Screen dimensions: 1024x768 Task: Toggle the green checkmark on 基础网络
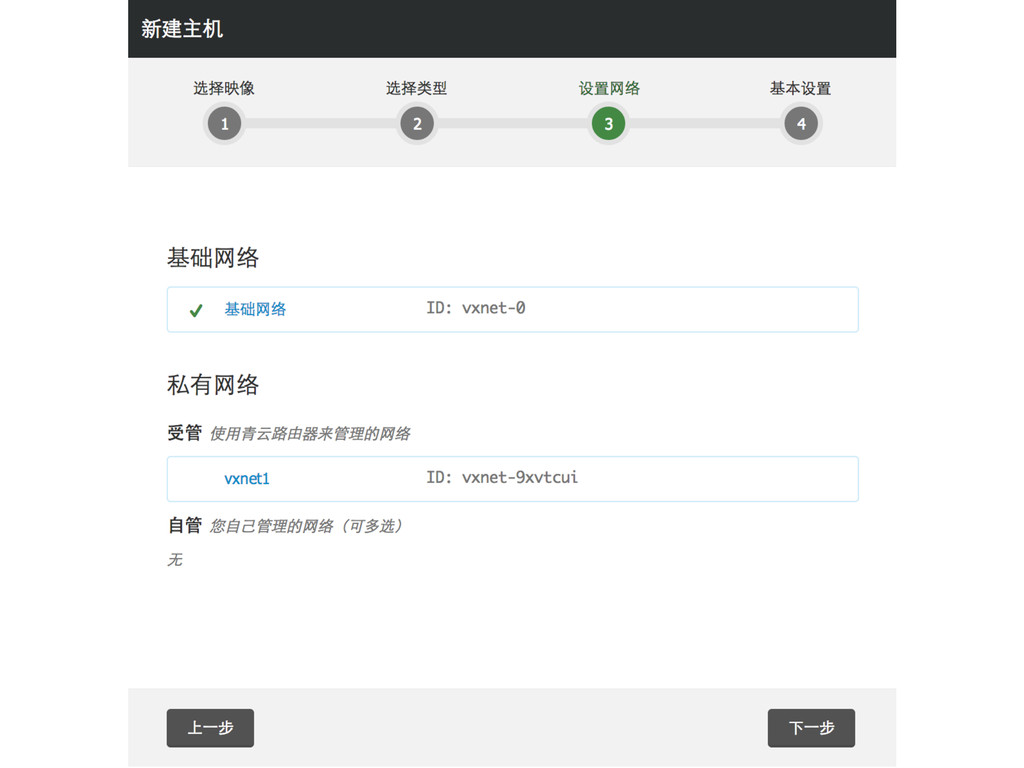coord(196,311)
